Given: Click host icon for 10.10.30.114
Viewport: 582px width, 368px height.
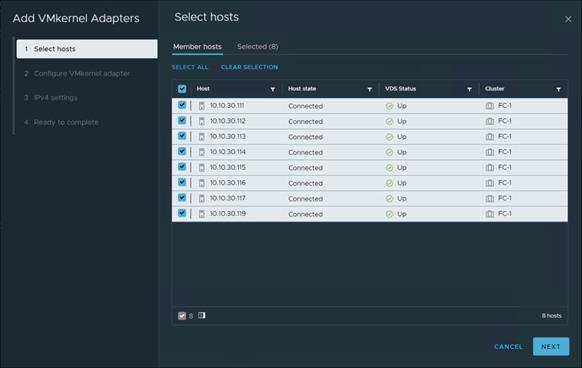Looking at the screenshot, I should [x=202, y=152].
